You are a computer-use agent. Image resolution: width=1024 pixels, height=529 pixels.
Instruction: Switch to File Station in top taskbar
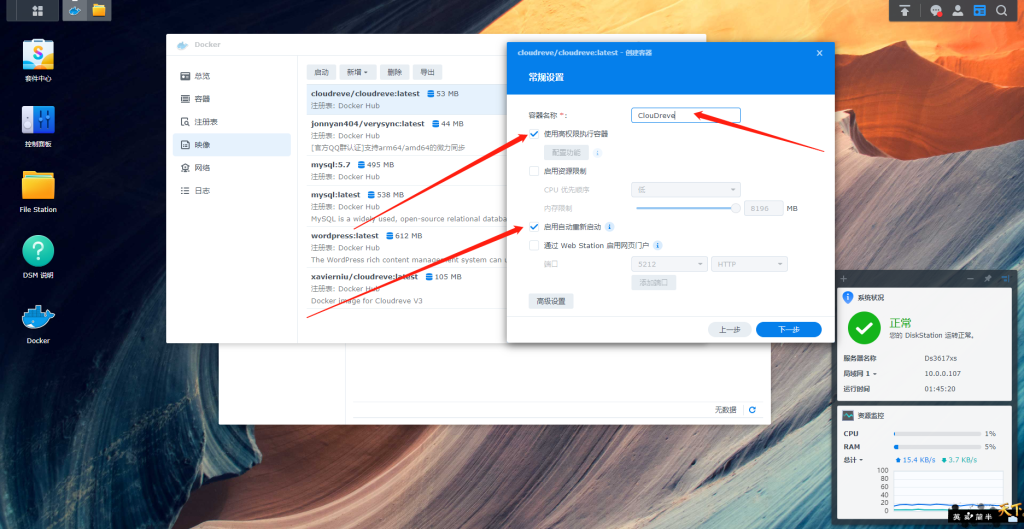(99, 10)
